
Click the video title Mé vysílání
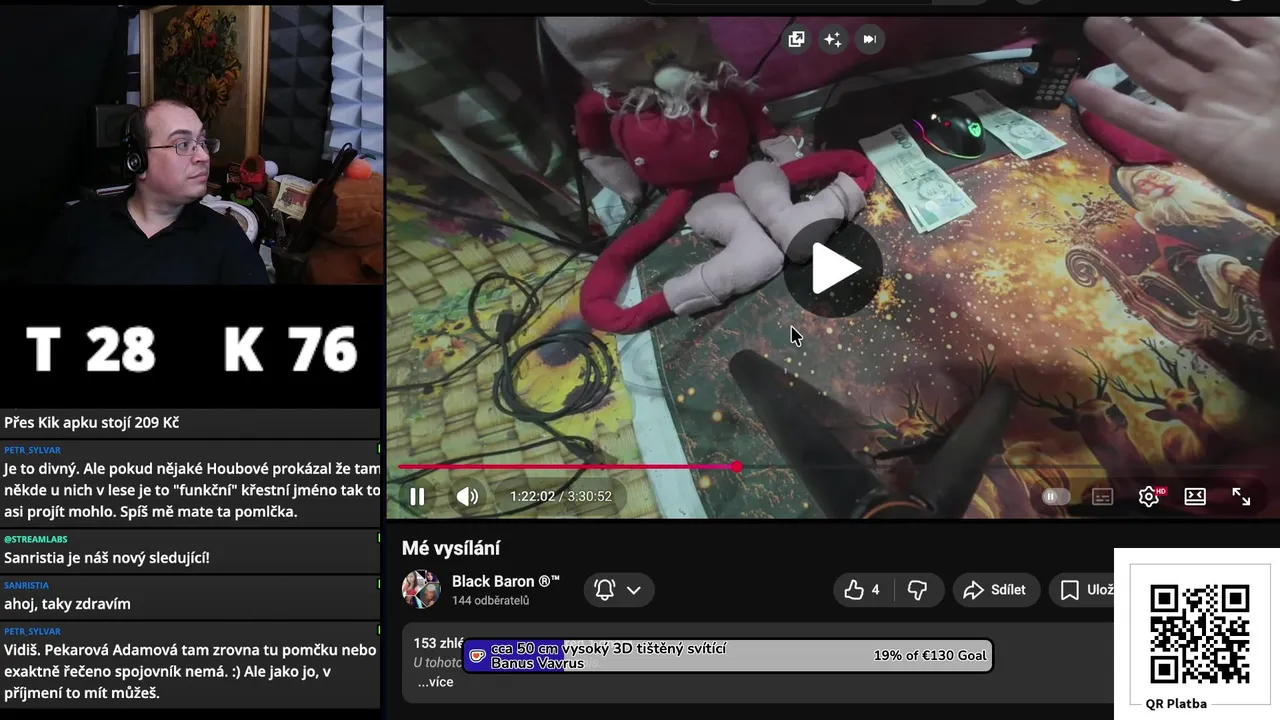pos(451,548)
